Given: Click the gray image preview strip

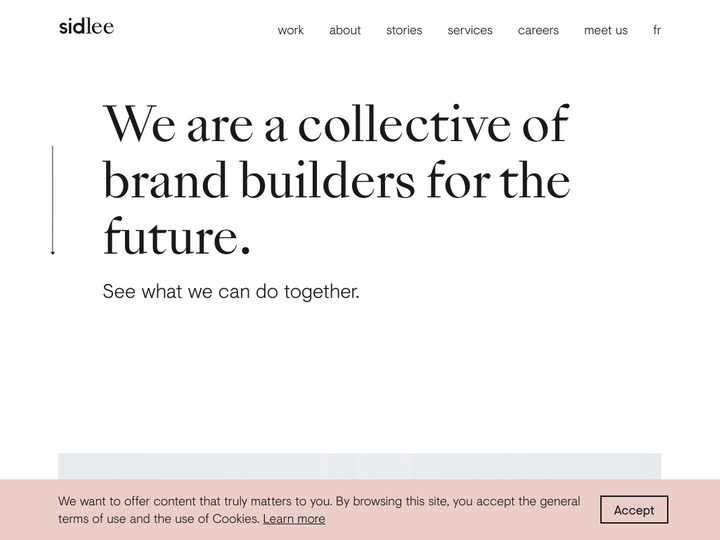Looking at the screenshot, I should click(359, 466).
